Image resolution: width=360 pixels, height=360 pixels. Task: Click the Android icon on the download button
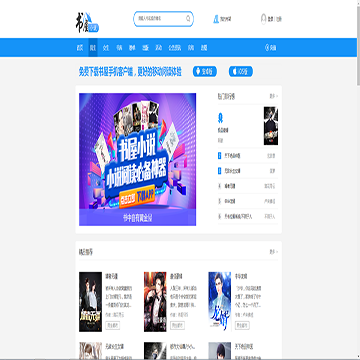pos(199,71)
